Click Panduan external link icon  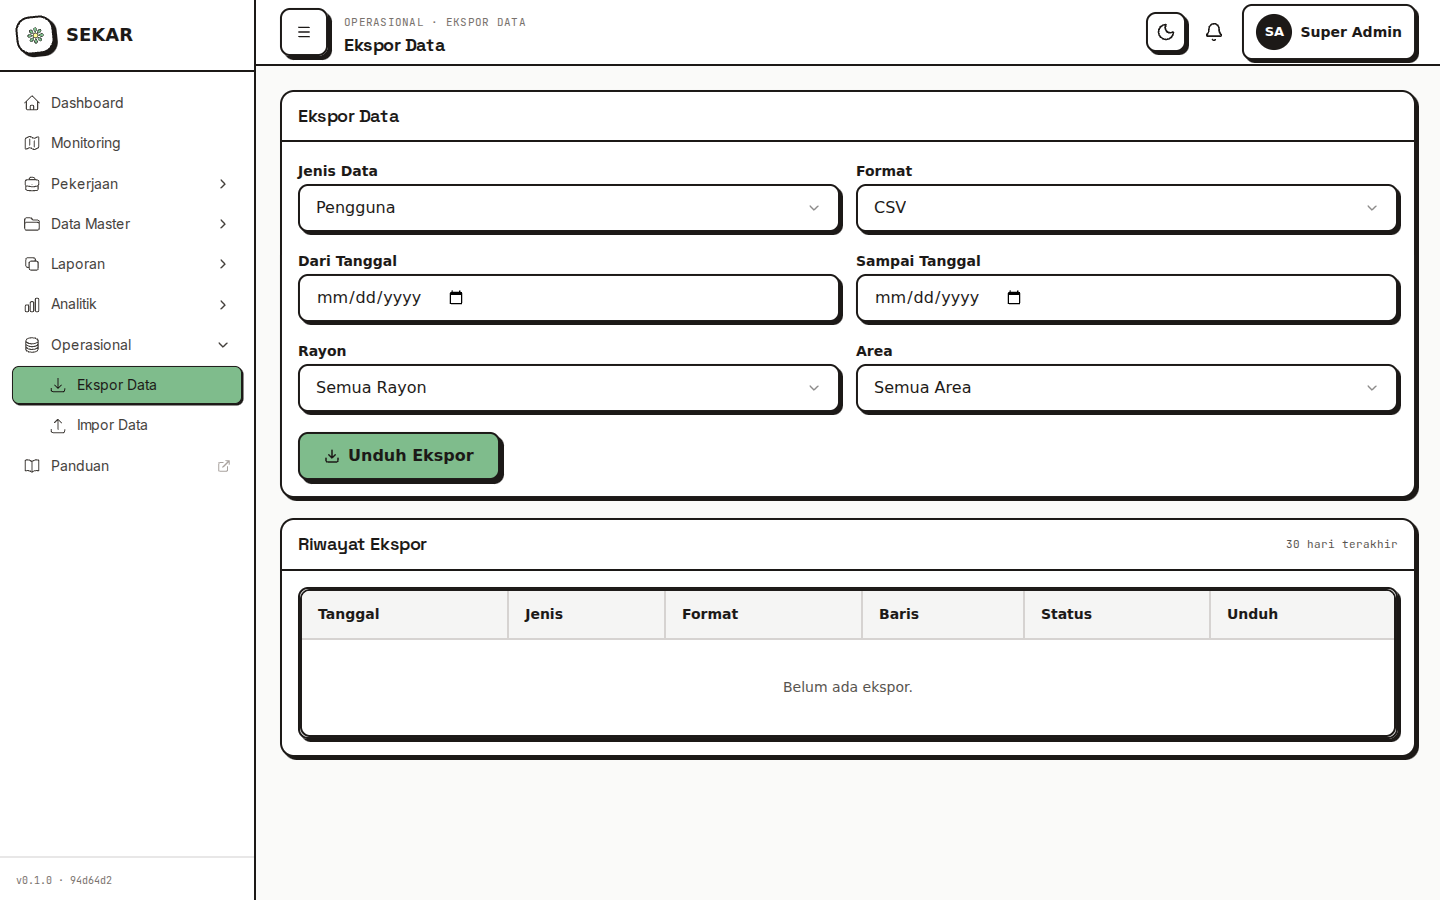224,466
